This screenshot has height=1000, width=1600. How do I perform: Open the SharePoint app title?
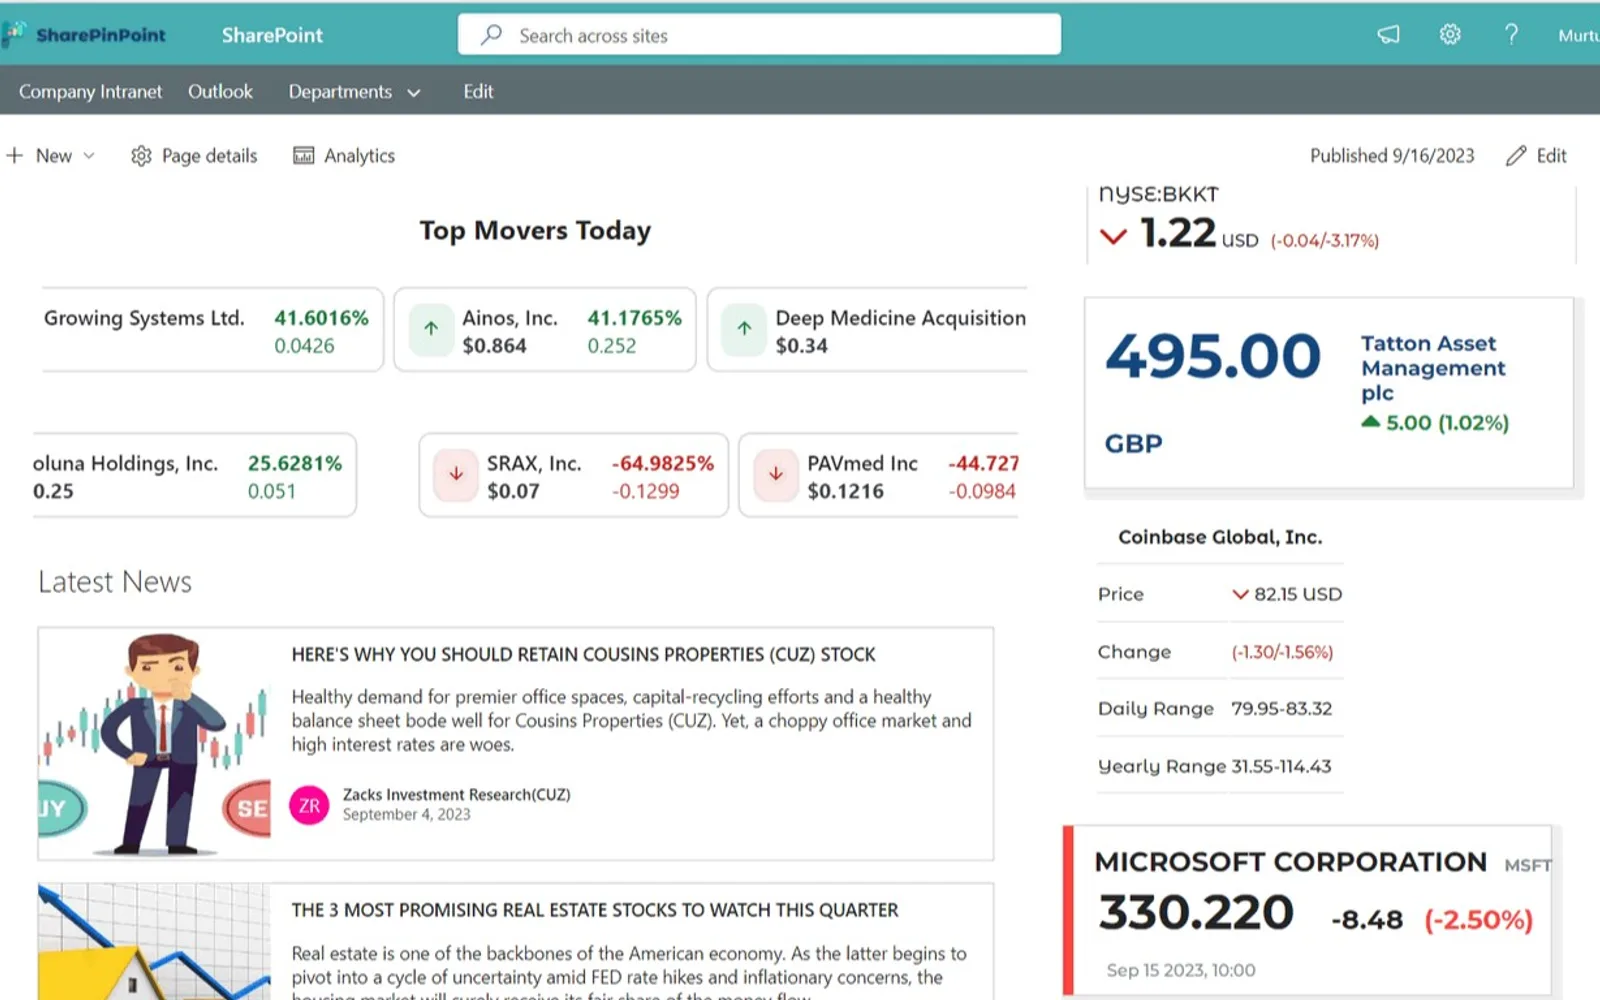[272, 35]
